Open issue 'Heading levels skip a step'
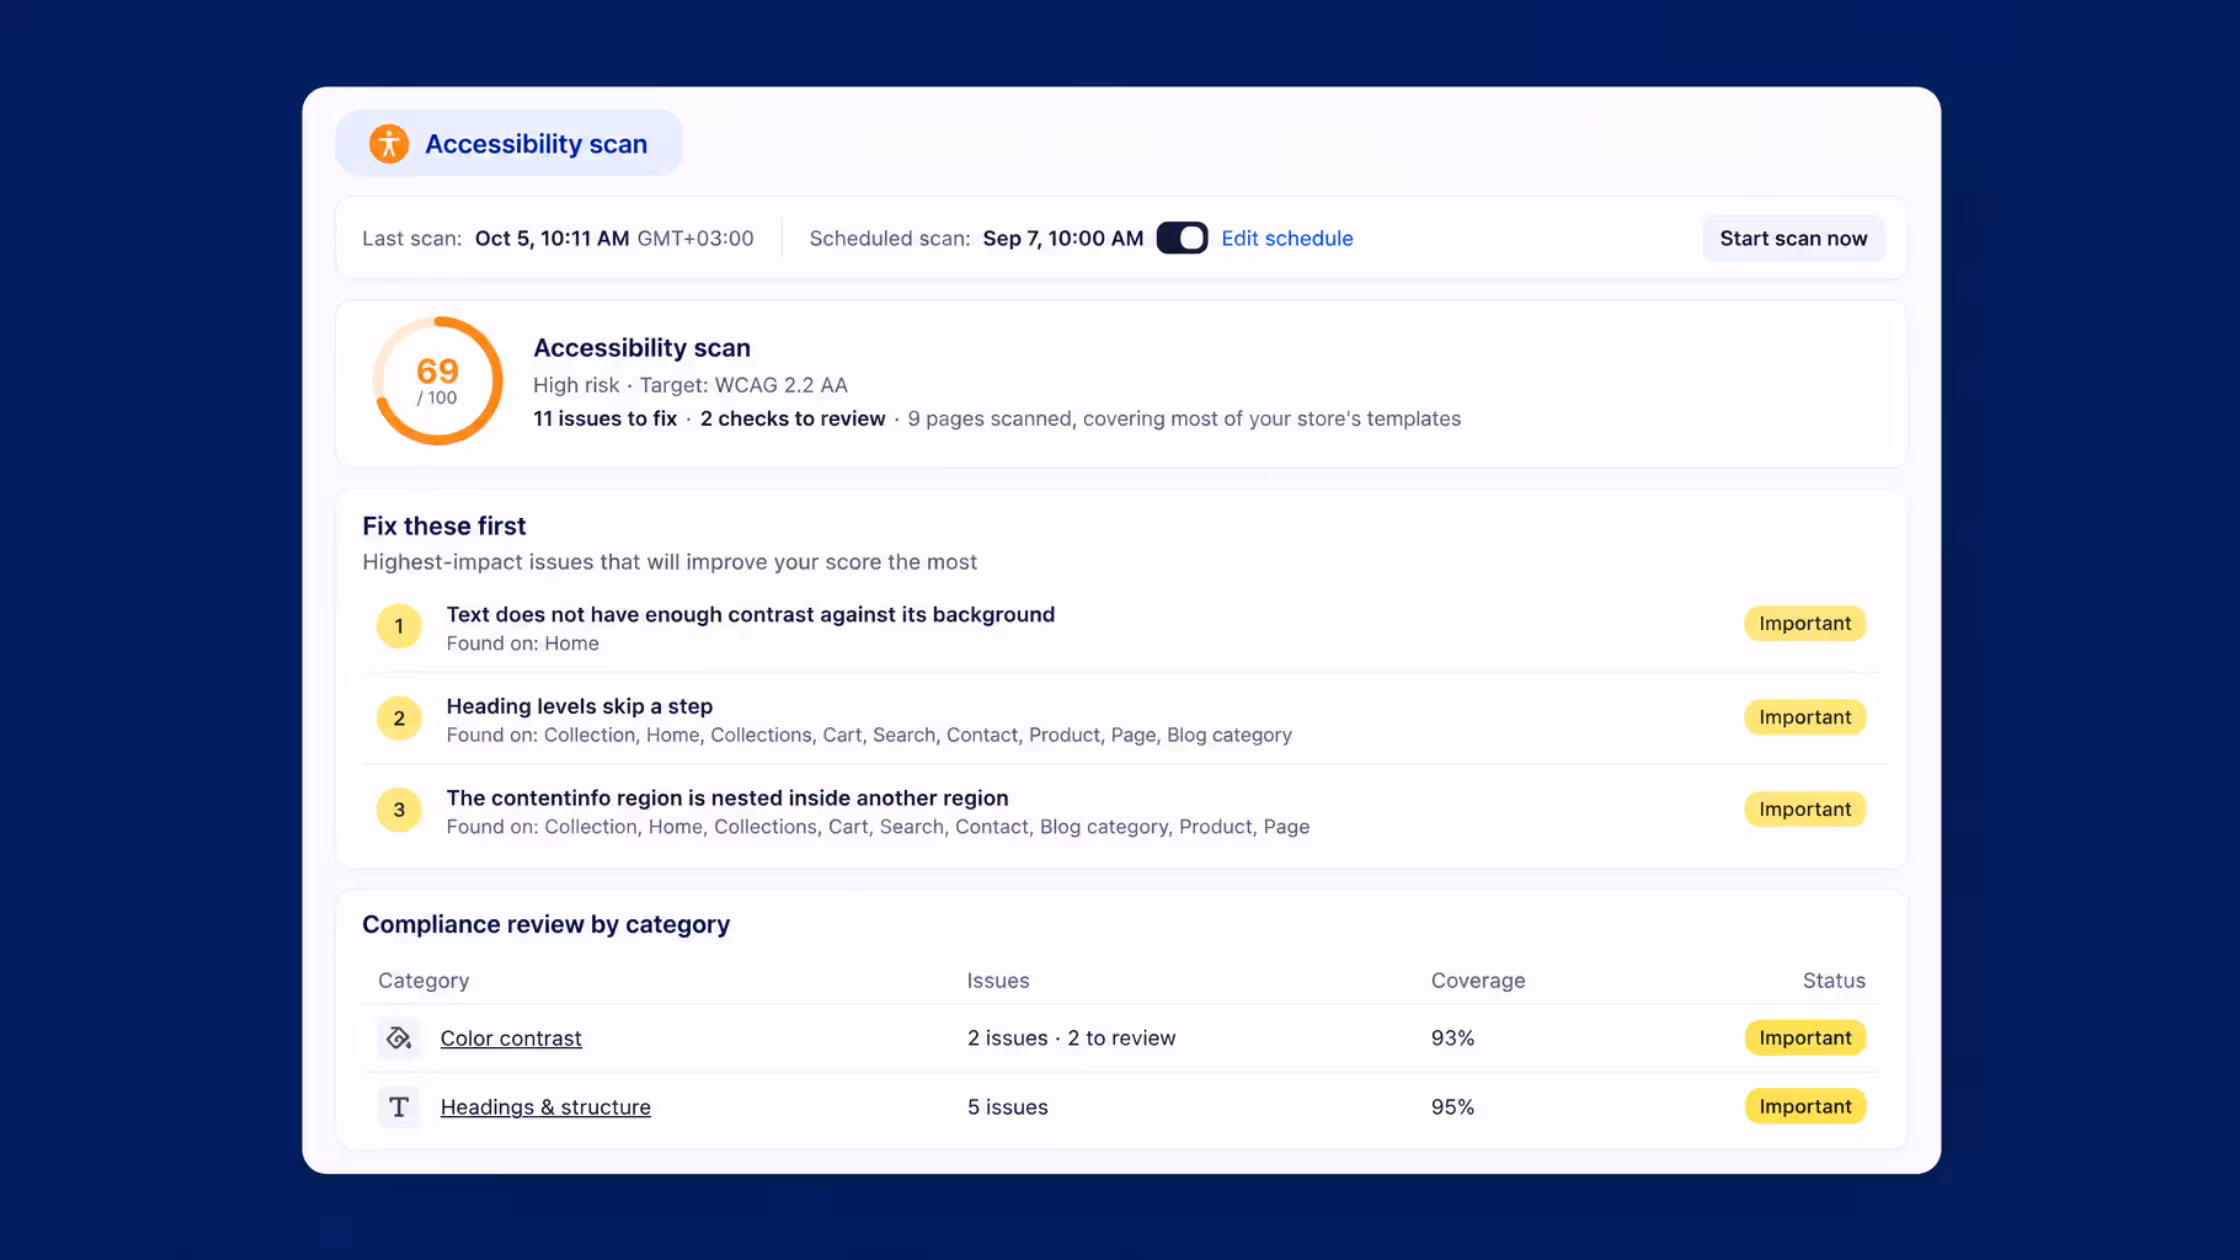Image resolution: width=2240 pixels, height=1260 pixels. pyautogui.click(x=579, y=706)
